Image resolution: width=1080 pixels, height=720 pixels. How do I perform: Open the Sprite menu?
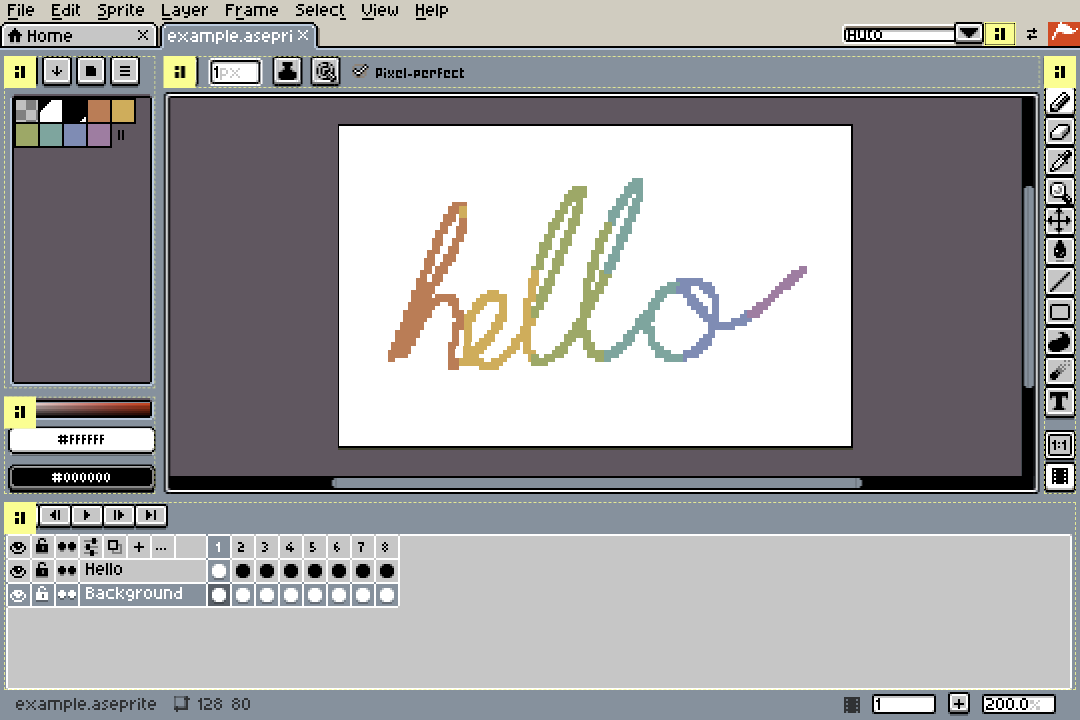pos(121,10)
